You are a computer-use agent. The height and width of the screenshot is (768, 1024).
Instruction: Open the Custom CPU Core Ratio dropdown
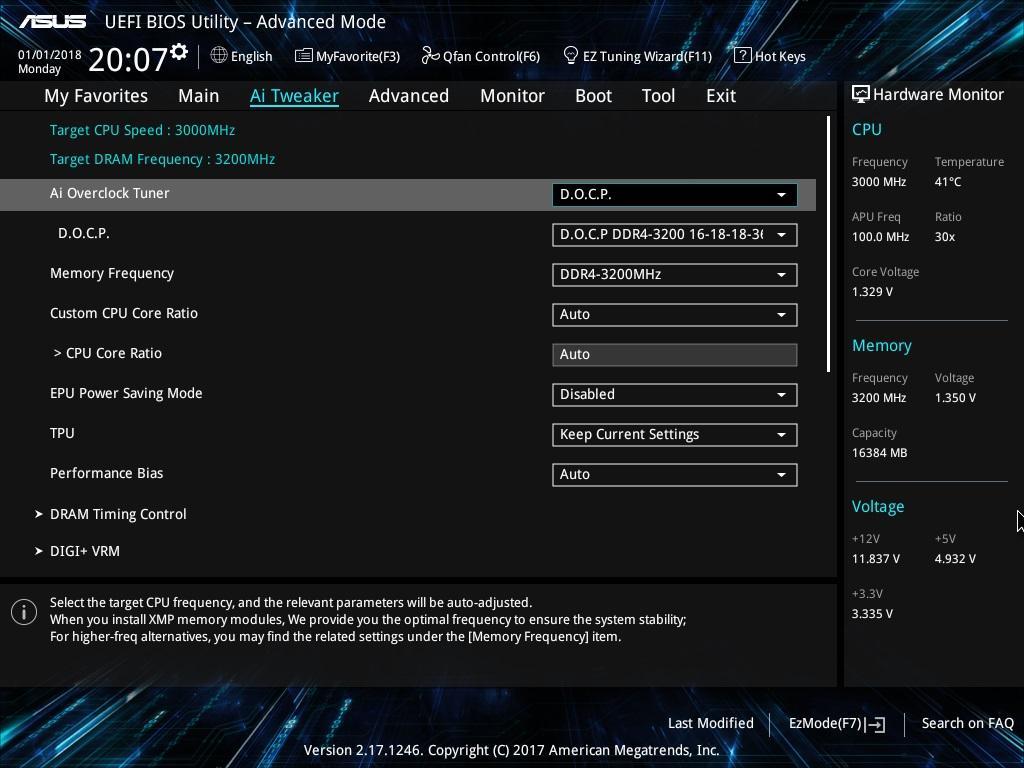pos(675,315)
